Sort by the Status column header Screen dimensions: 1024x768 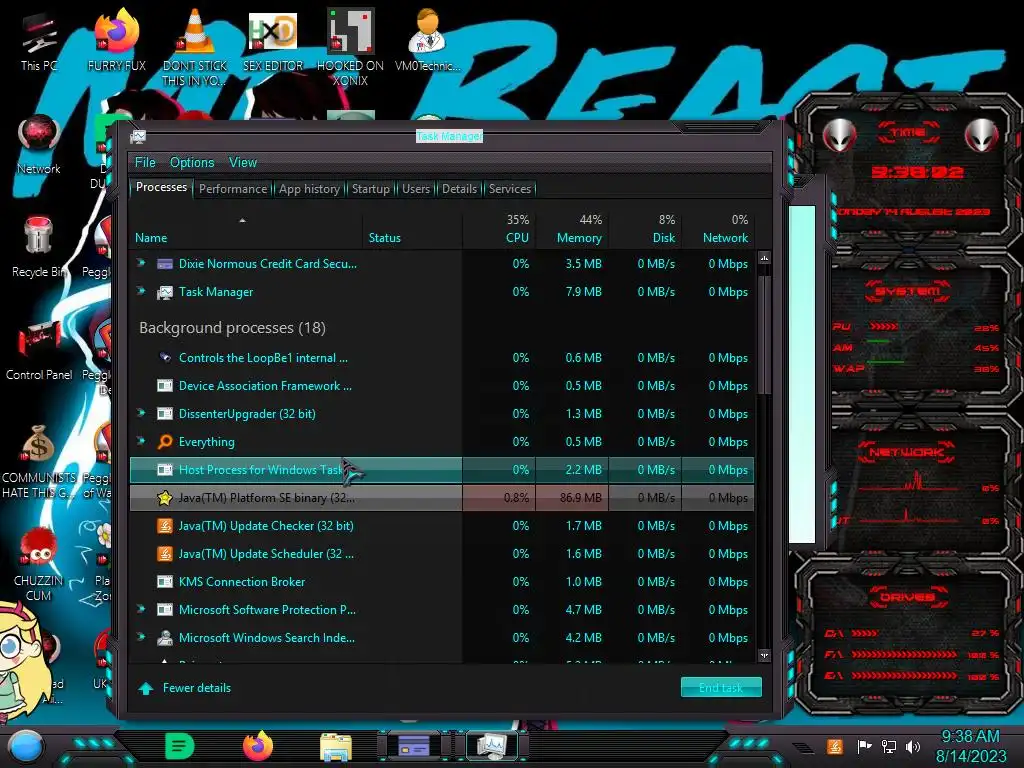tap(413, 230)
